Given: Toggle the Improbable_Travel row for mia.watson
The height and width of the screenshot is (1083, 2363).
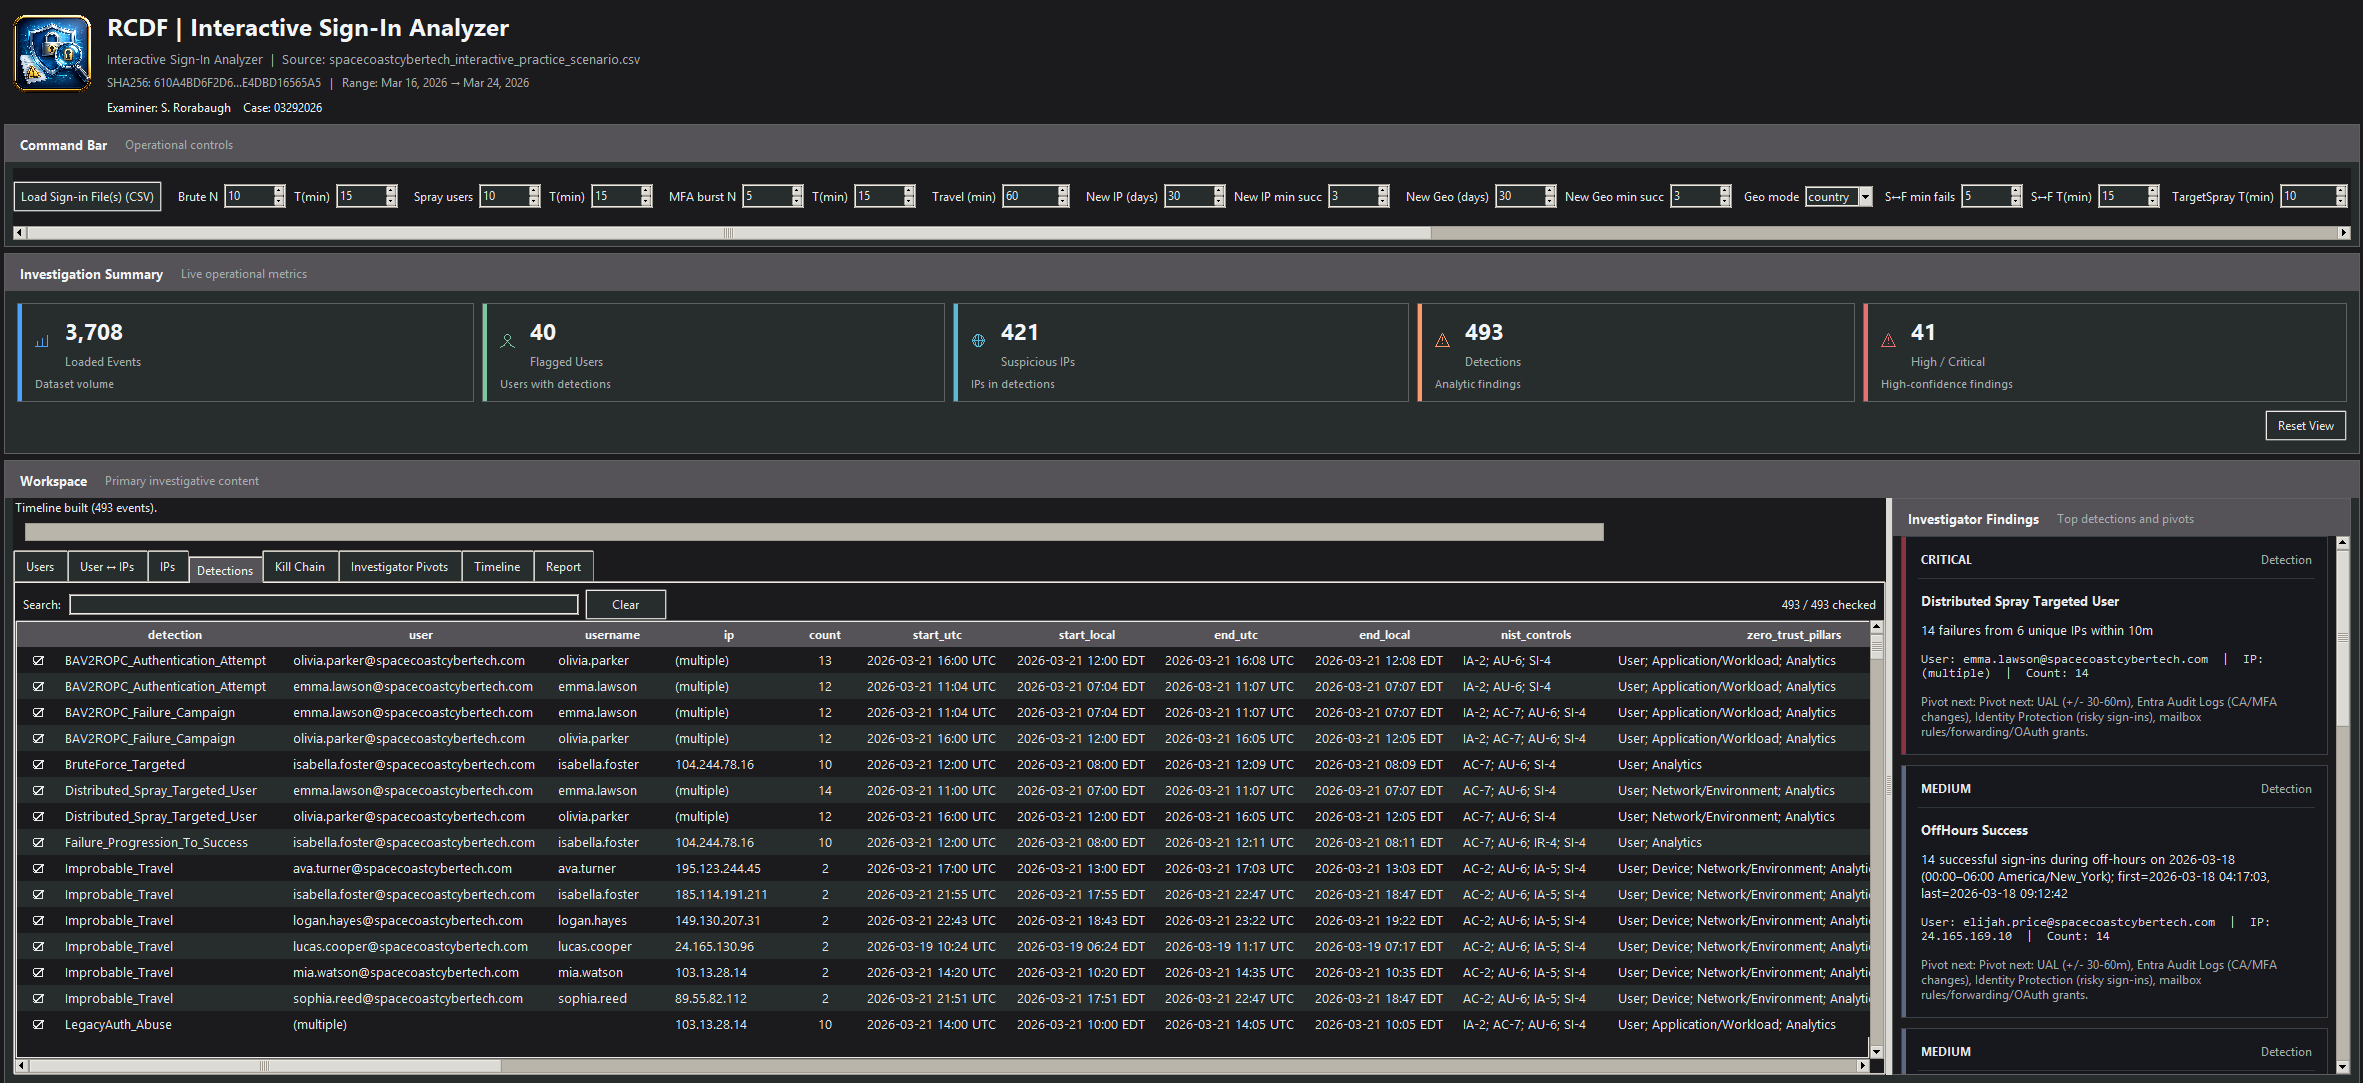Looking at the screenshot, I should click(x=39, y=972).
